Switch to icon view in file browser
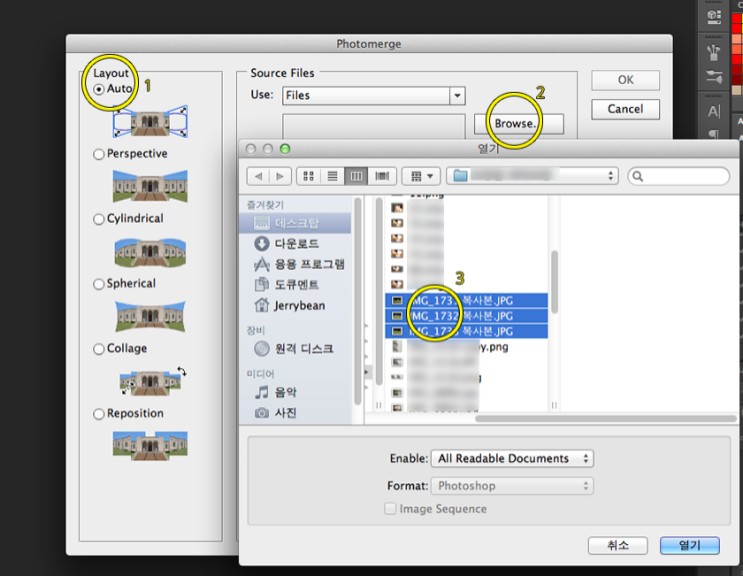Image resolution: width=743 pixels, height=577 pixels. [x=308, y=176]
